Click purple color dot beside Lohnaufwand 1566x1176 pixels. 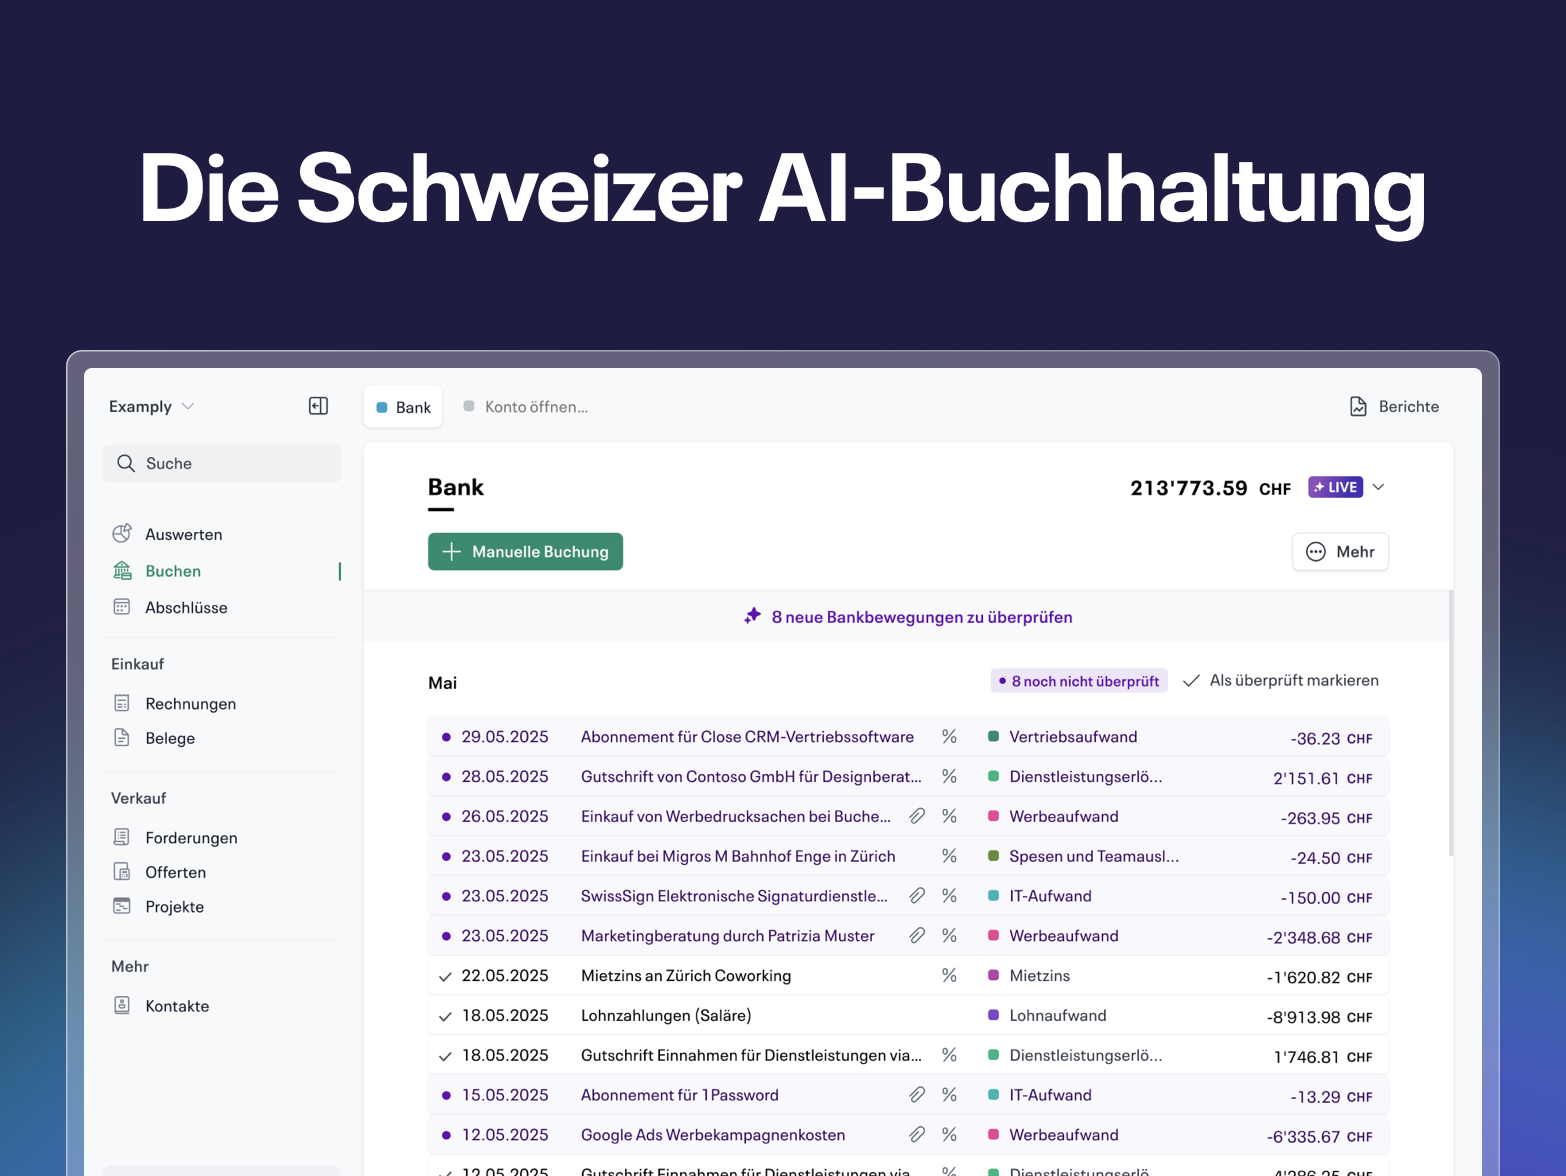point(994,1016)
